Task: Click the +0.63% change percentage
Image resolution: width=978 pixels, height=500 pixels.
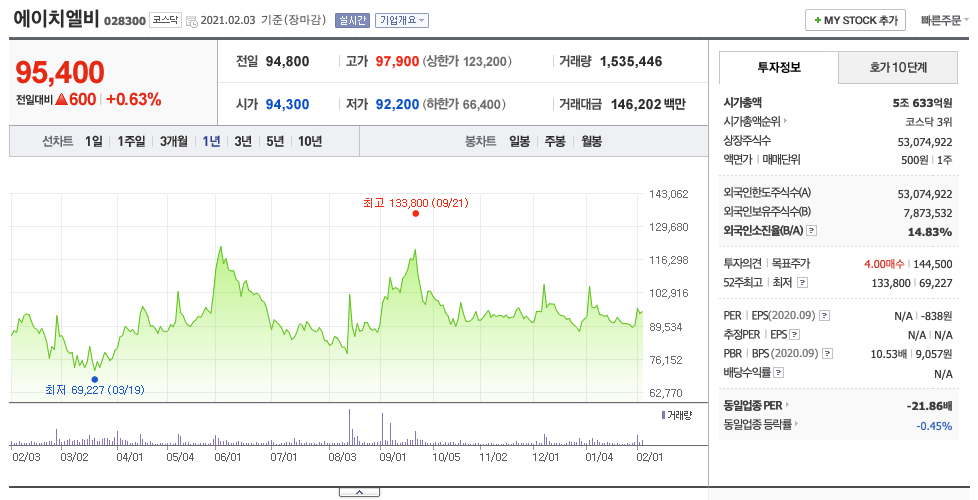Action: point(133,99)
